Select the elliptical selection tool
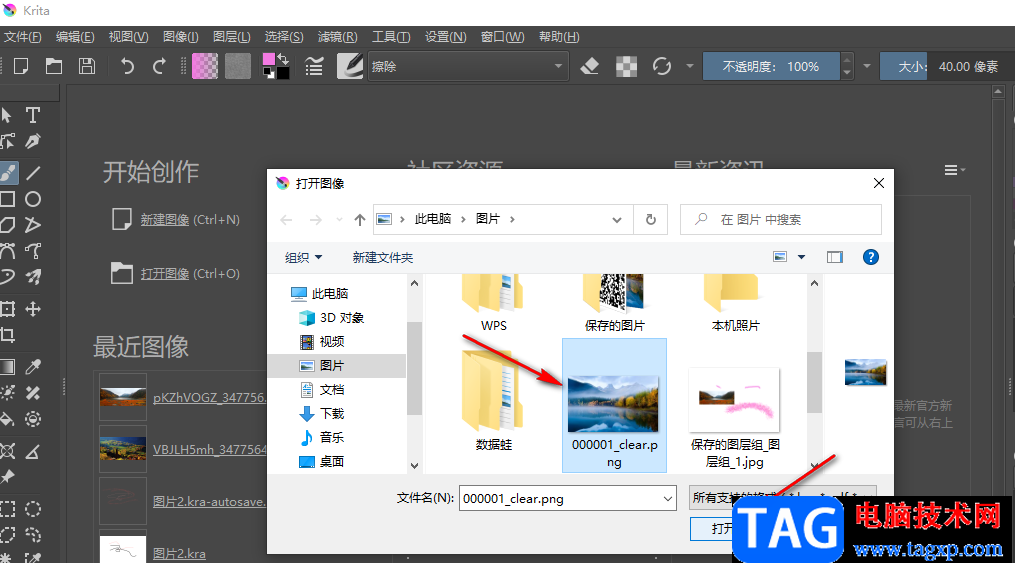 point(32,509)
